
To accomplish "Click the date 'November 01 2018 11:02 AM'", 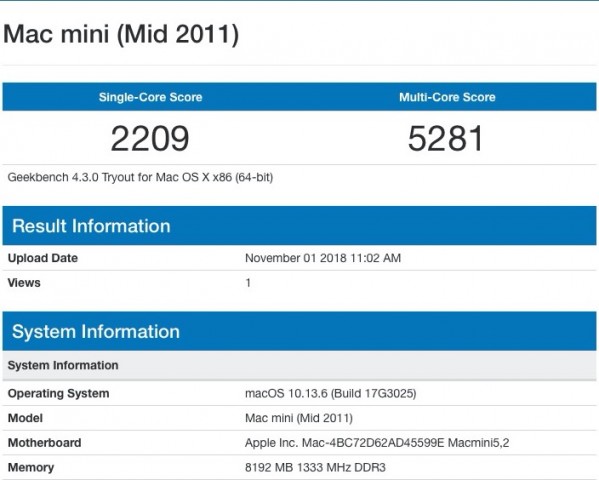I will [323, 258].
